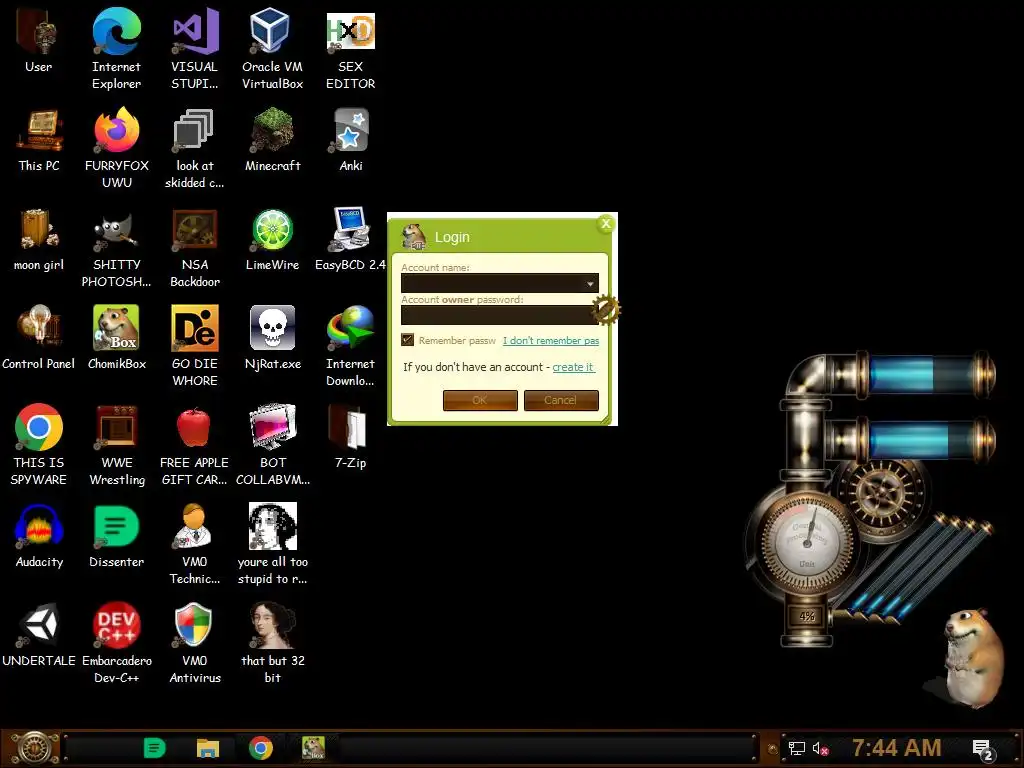Open the User desktop icon
Screen dimensions: 1024x768
(39, 40)
